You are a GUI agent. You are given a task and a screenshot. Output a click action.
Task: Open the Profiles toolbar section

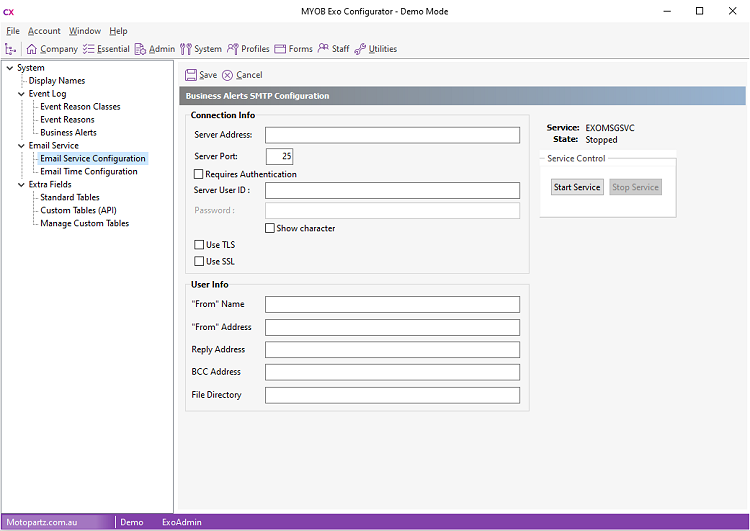click(x=248, y=49)
